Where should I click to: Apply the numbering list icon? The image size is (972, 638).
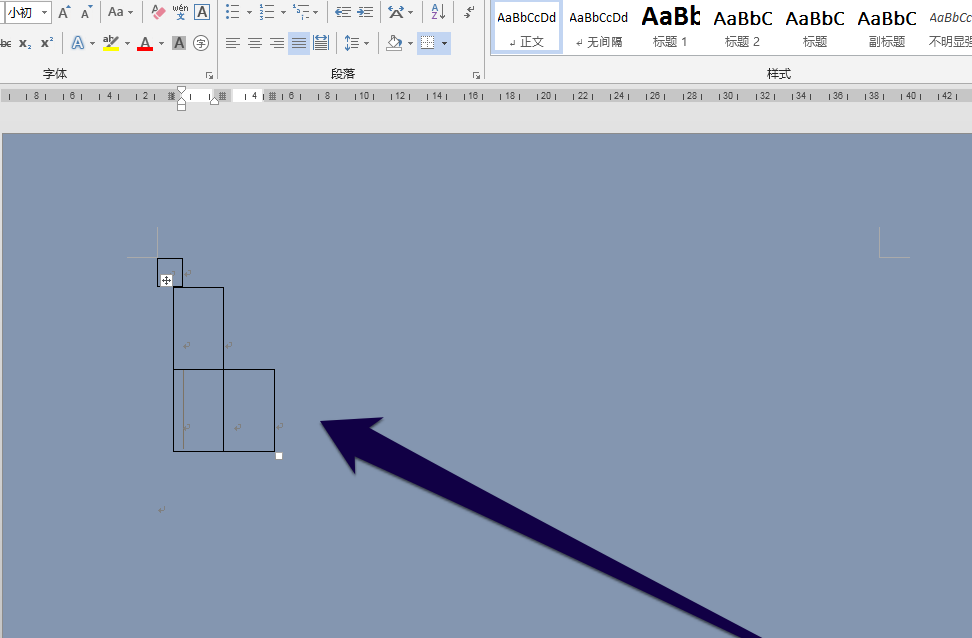(267, 12)
